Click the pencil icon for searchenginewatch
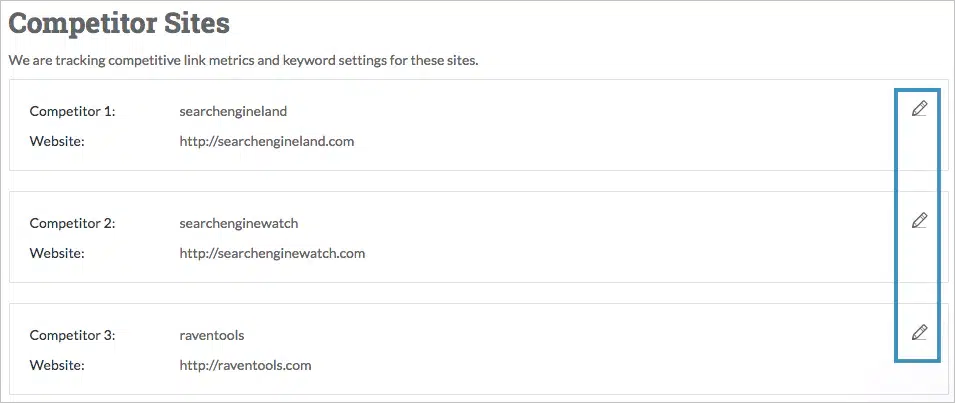955x403 pixels. [919, 221]
